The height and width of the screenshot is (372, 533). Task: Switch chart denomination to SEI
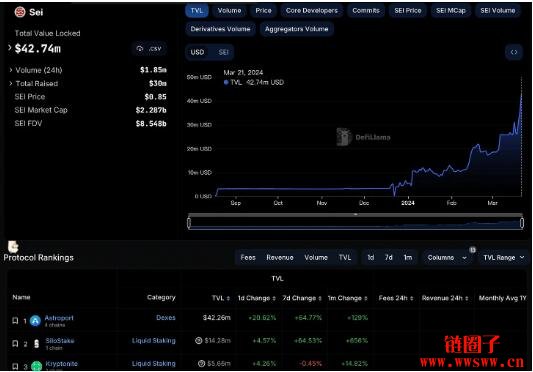pos(223,52)
